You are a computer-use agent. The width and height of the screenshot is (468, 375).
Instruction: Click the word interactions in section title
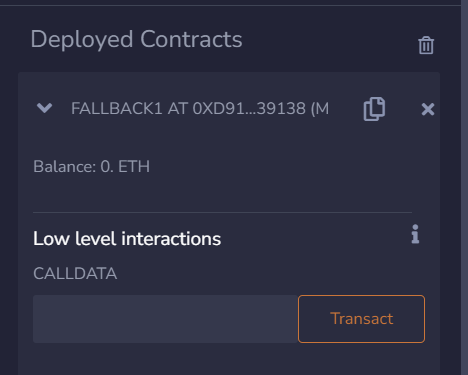[171, 239]
